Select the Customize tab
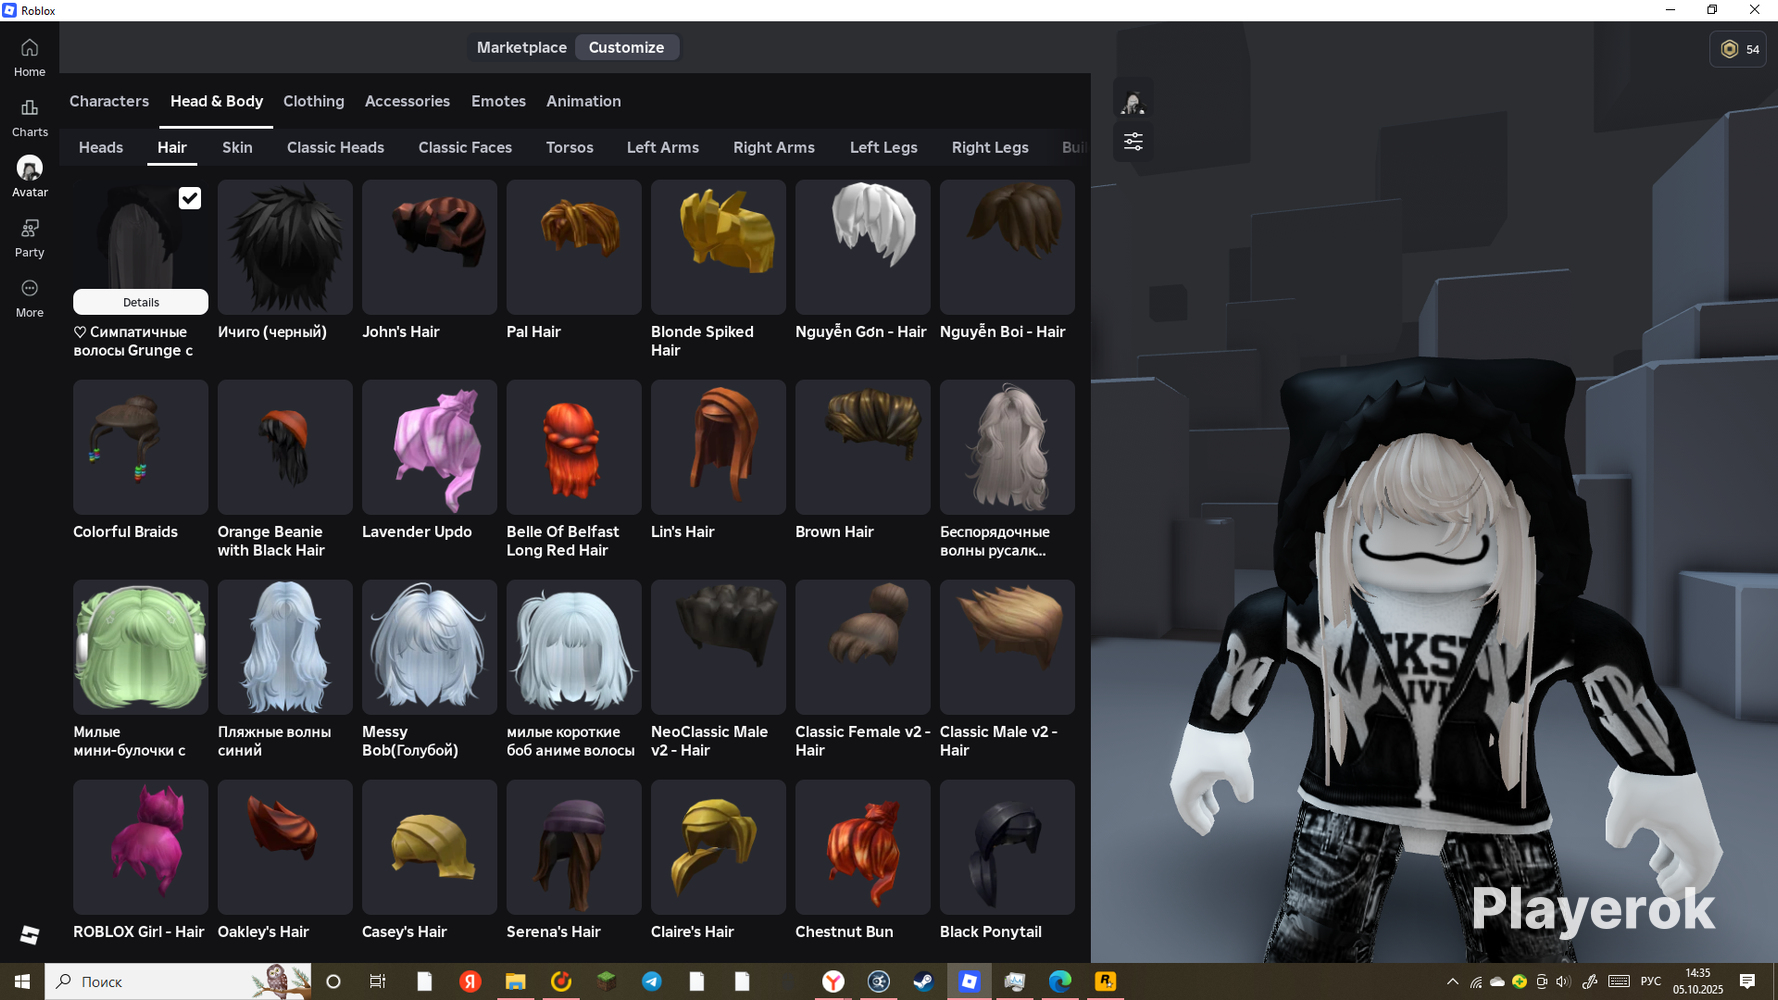Viewport: 1778px width, 1000px height. click(x=626, y=48)
